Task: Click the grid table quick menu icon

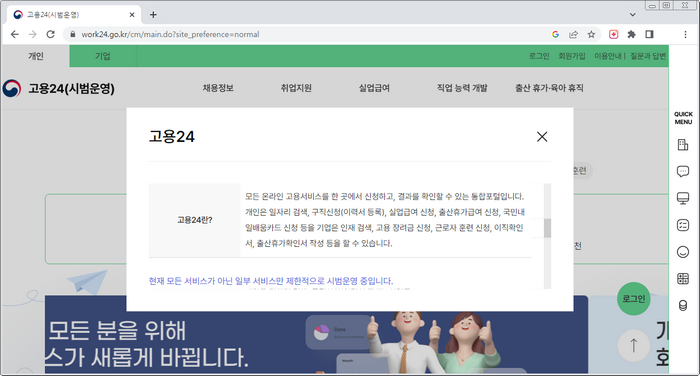Action: click(x=683, y=279)
